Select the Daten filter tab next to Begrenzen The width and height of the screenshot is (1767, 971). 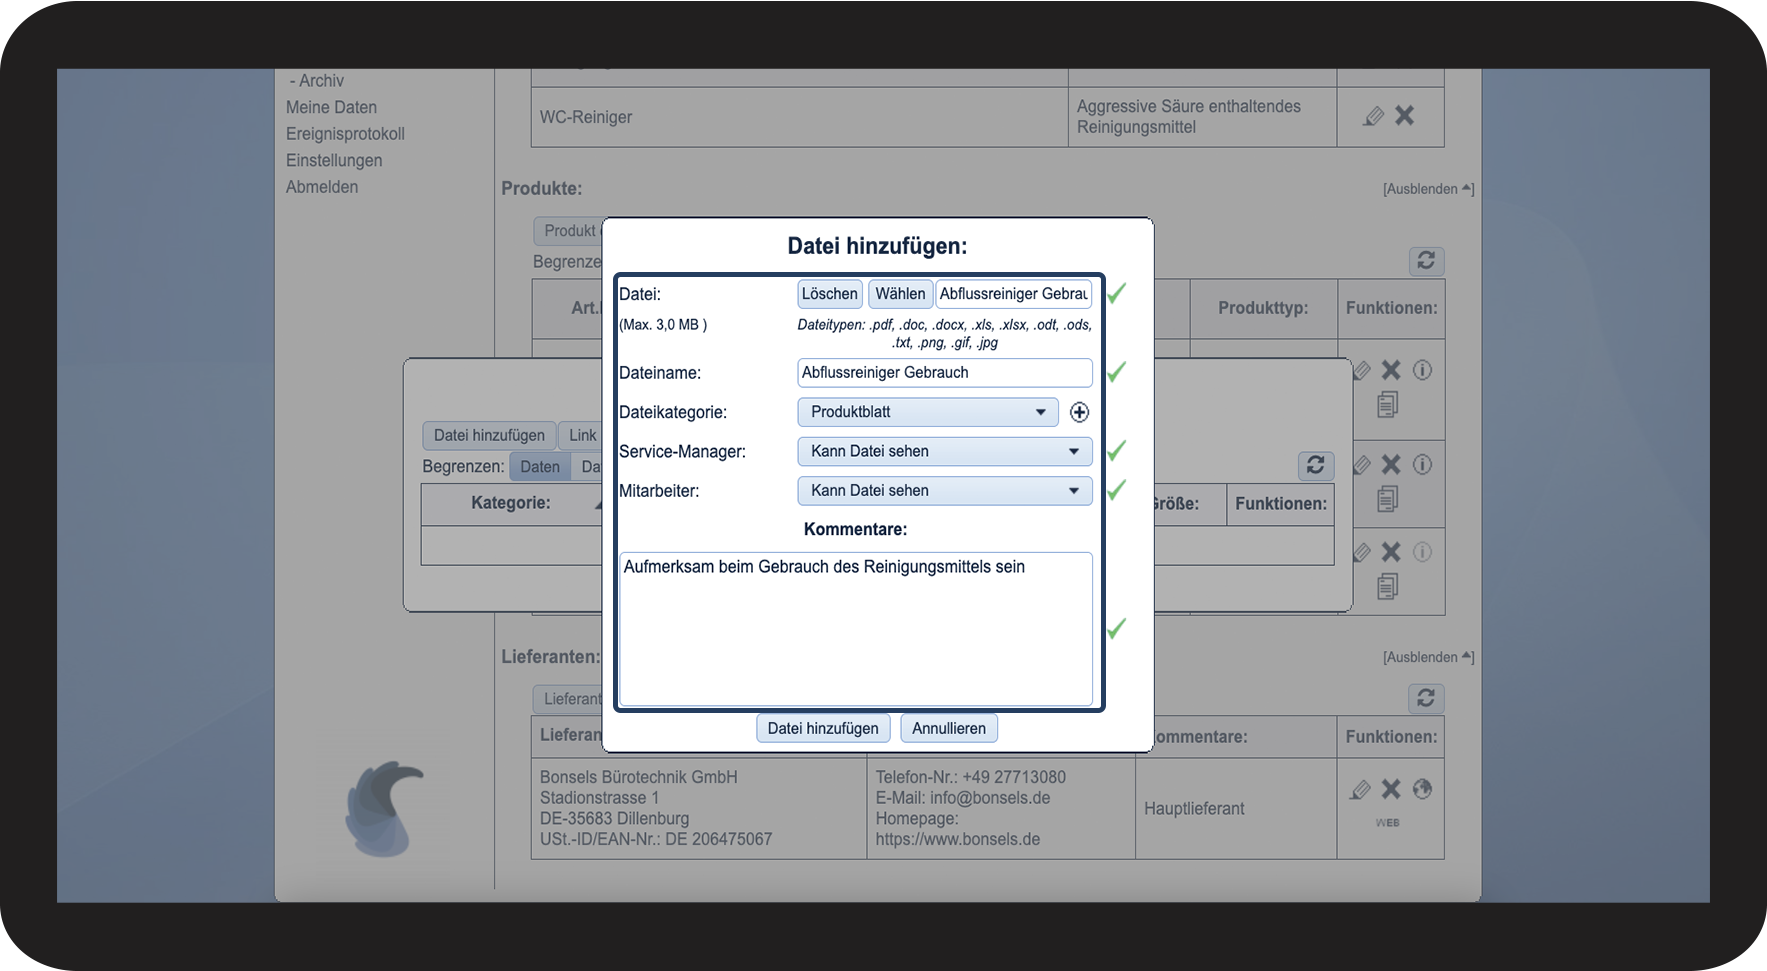[x=540, y=466]
